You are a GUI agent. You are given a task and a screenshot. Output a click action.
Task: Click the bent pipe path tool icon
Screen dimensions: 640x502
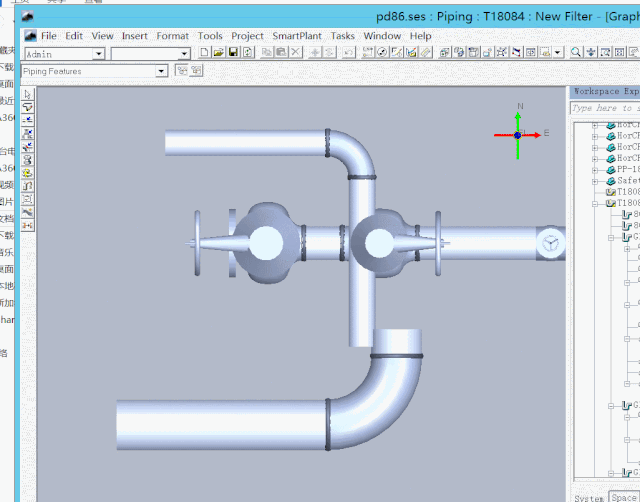click(27, 186)
